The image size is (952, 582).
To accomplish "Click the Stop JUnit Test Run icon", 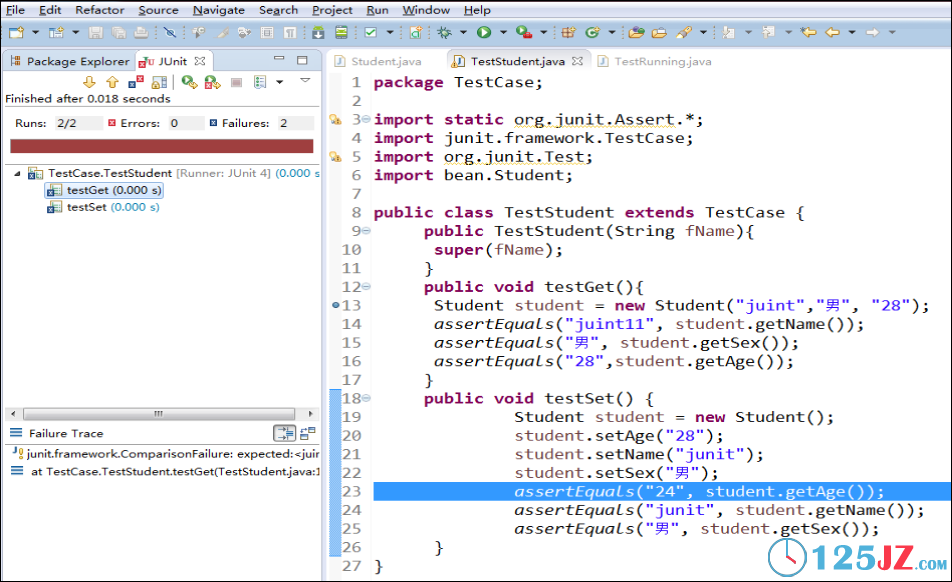I will pyautogui.click(x=237, y=82).
